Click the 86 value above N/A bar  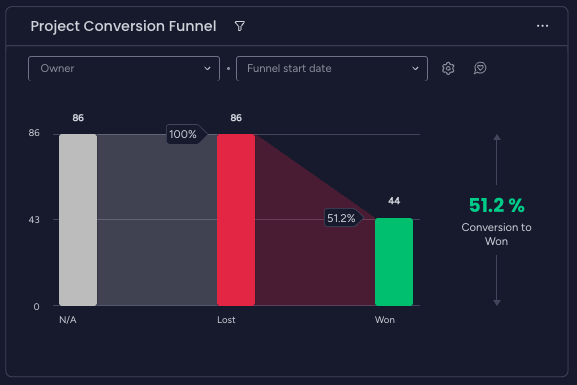click(78, 118)
